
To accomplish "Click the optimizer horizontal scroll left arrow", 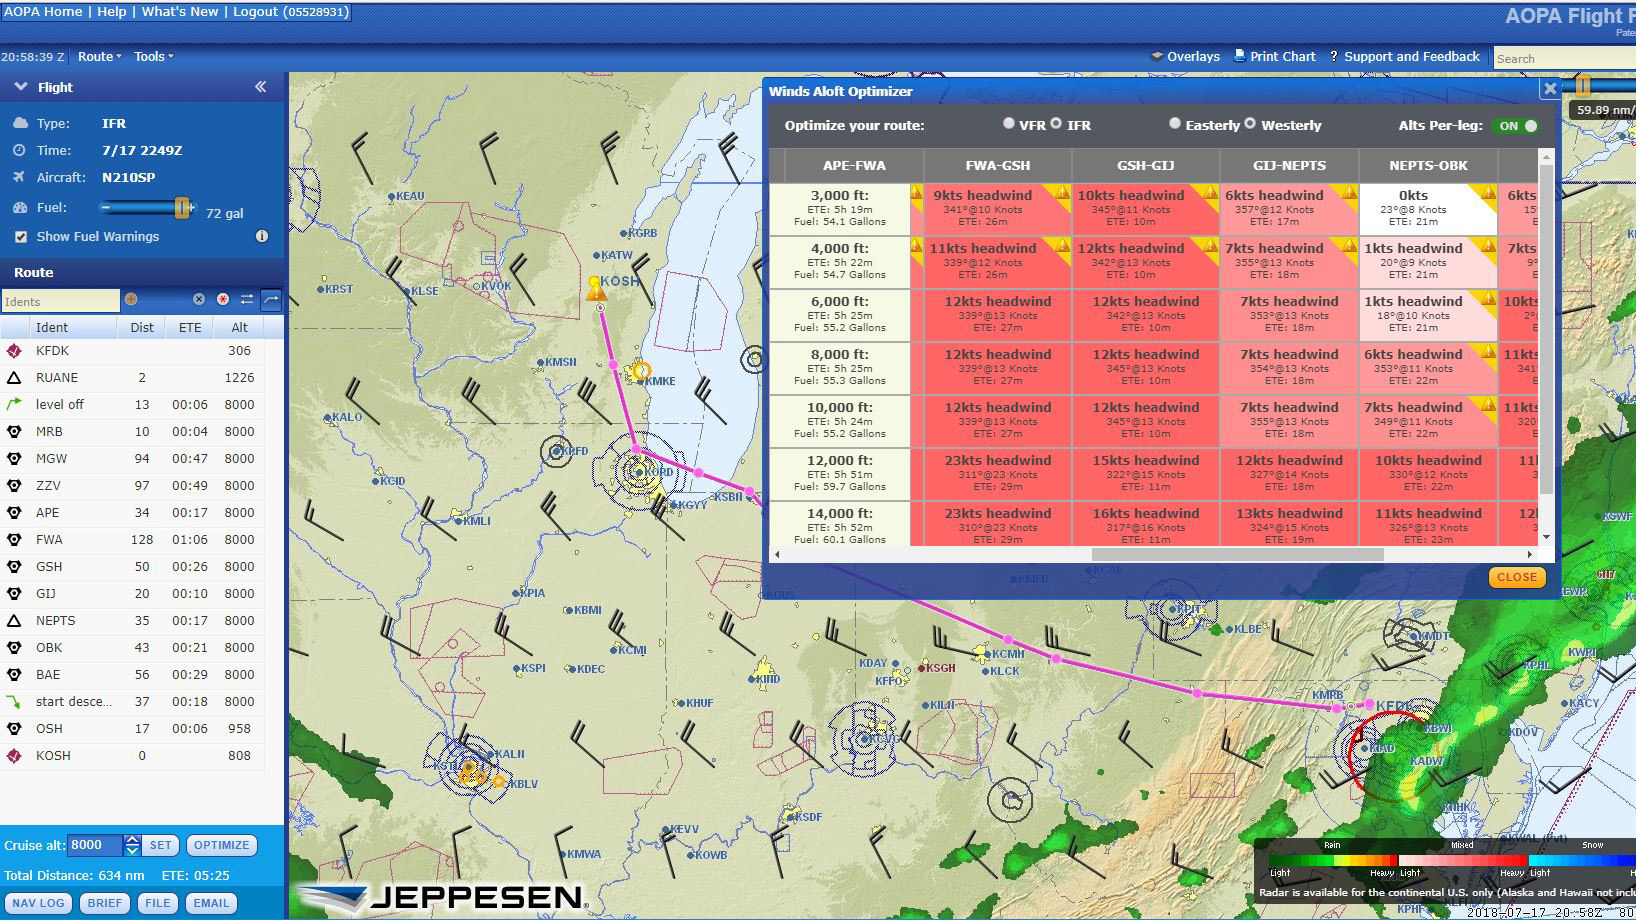I will (777, 554).
